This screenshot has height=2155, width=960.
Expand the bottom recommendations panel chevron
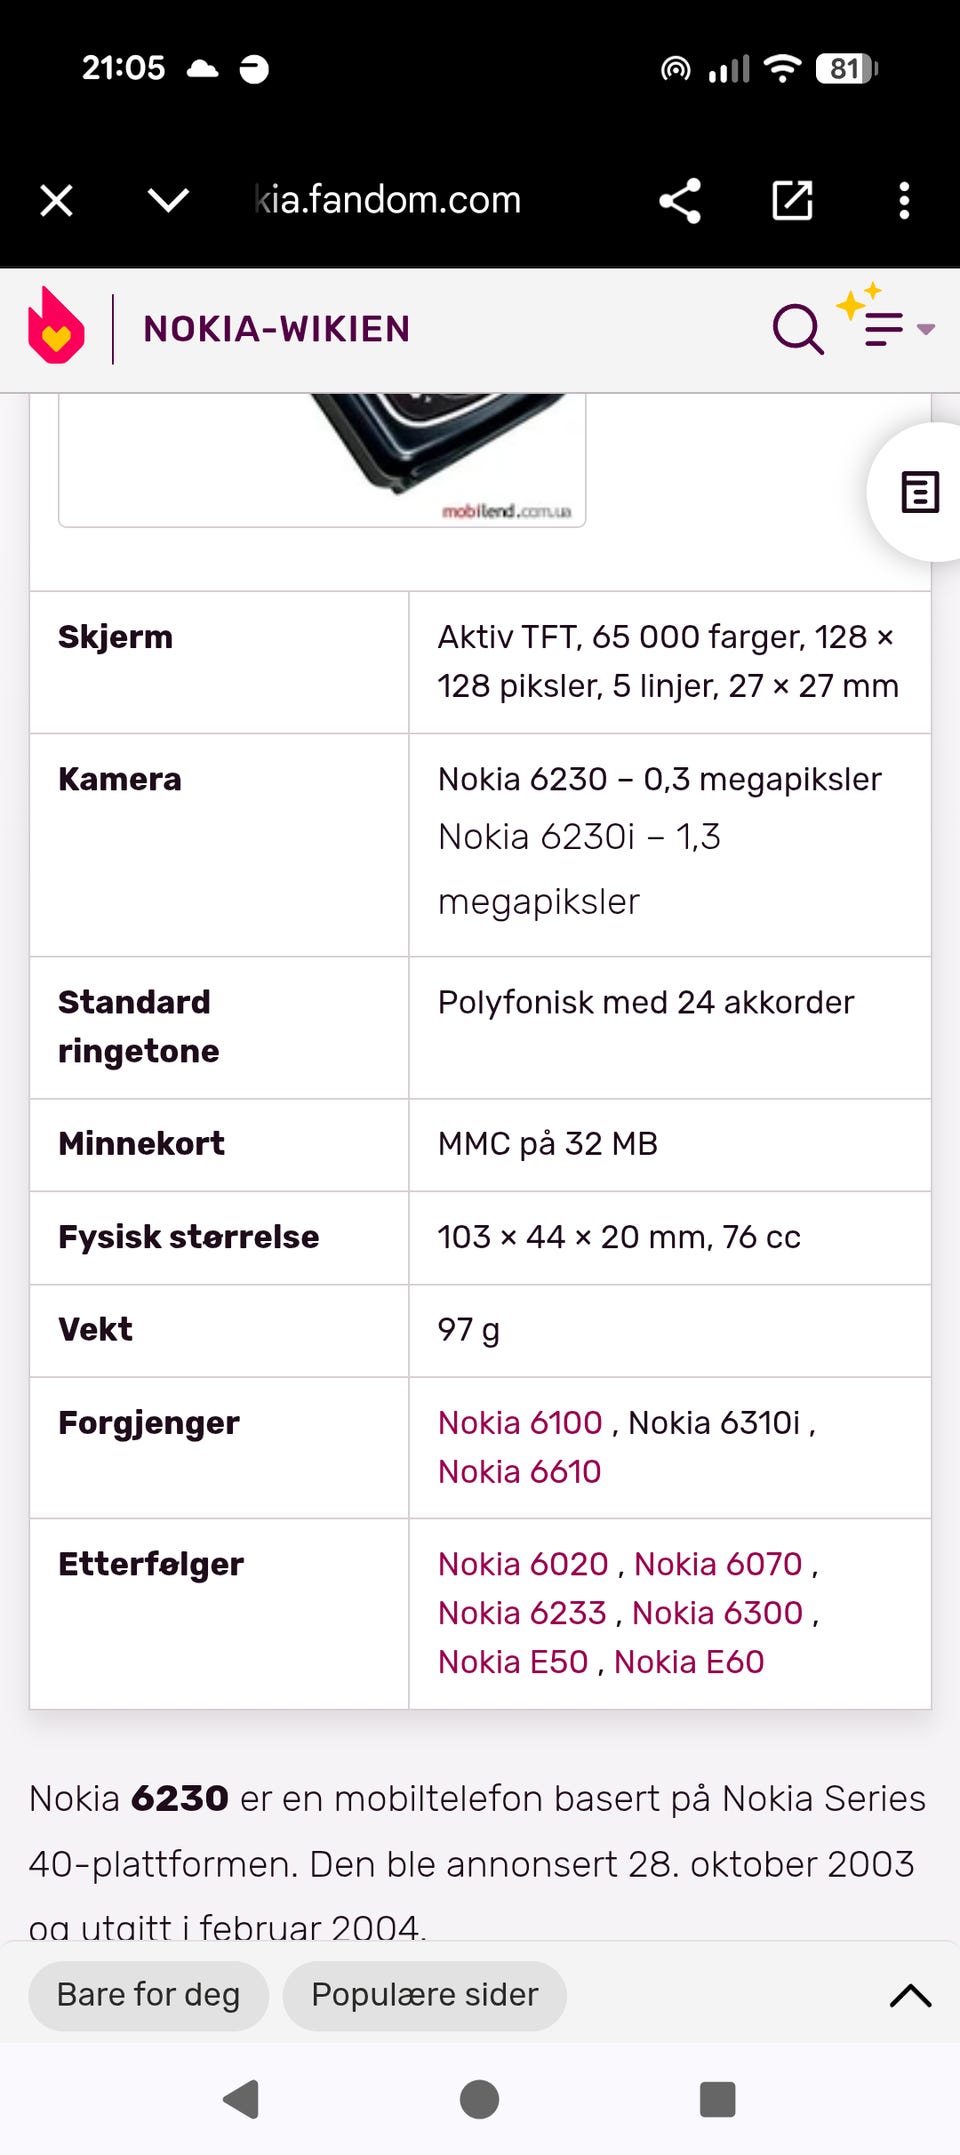coord(910,1995)
